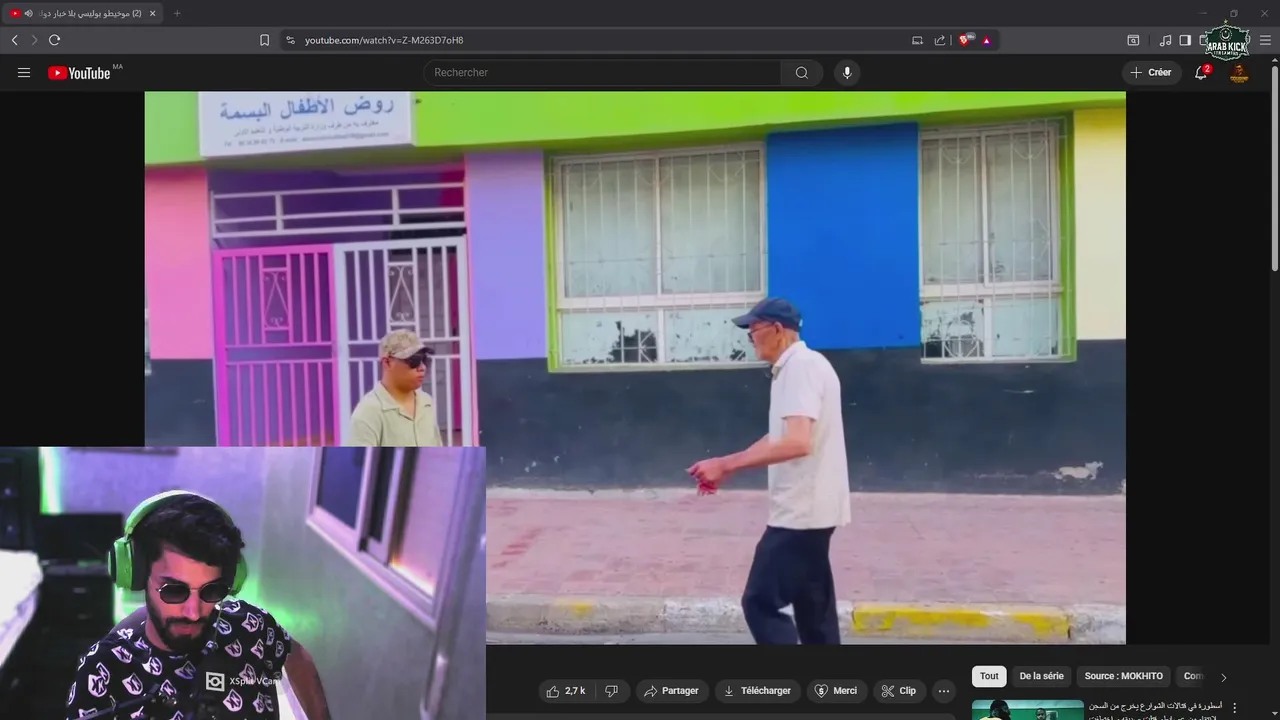Open options for first suggested video
The image size is (1280, 720).
pos(1235,708)
